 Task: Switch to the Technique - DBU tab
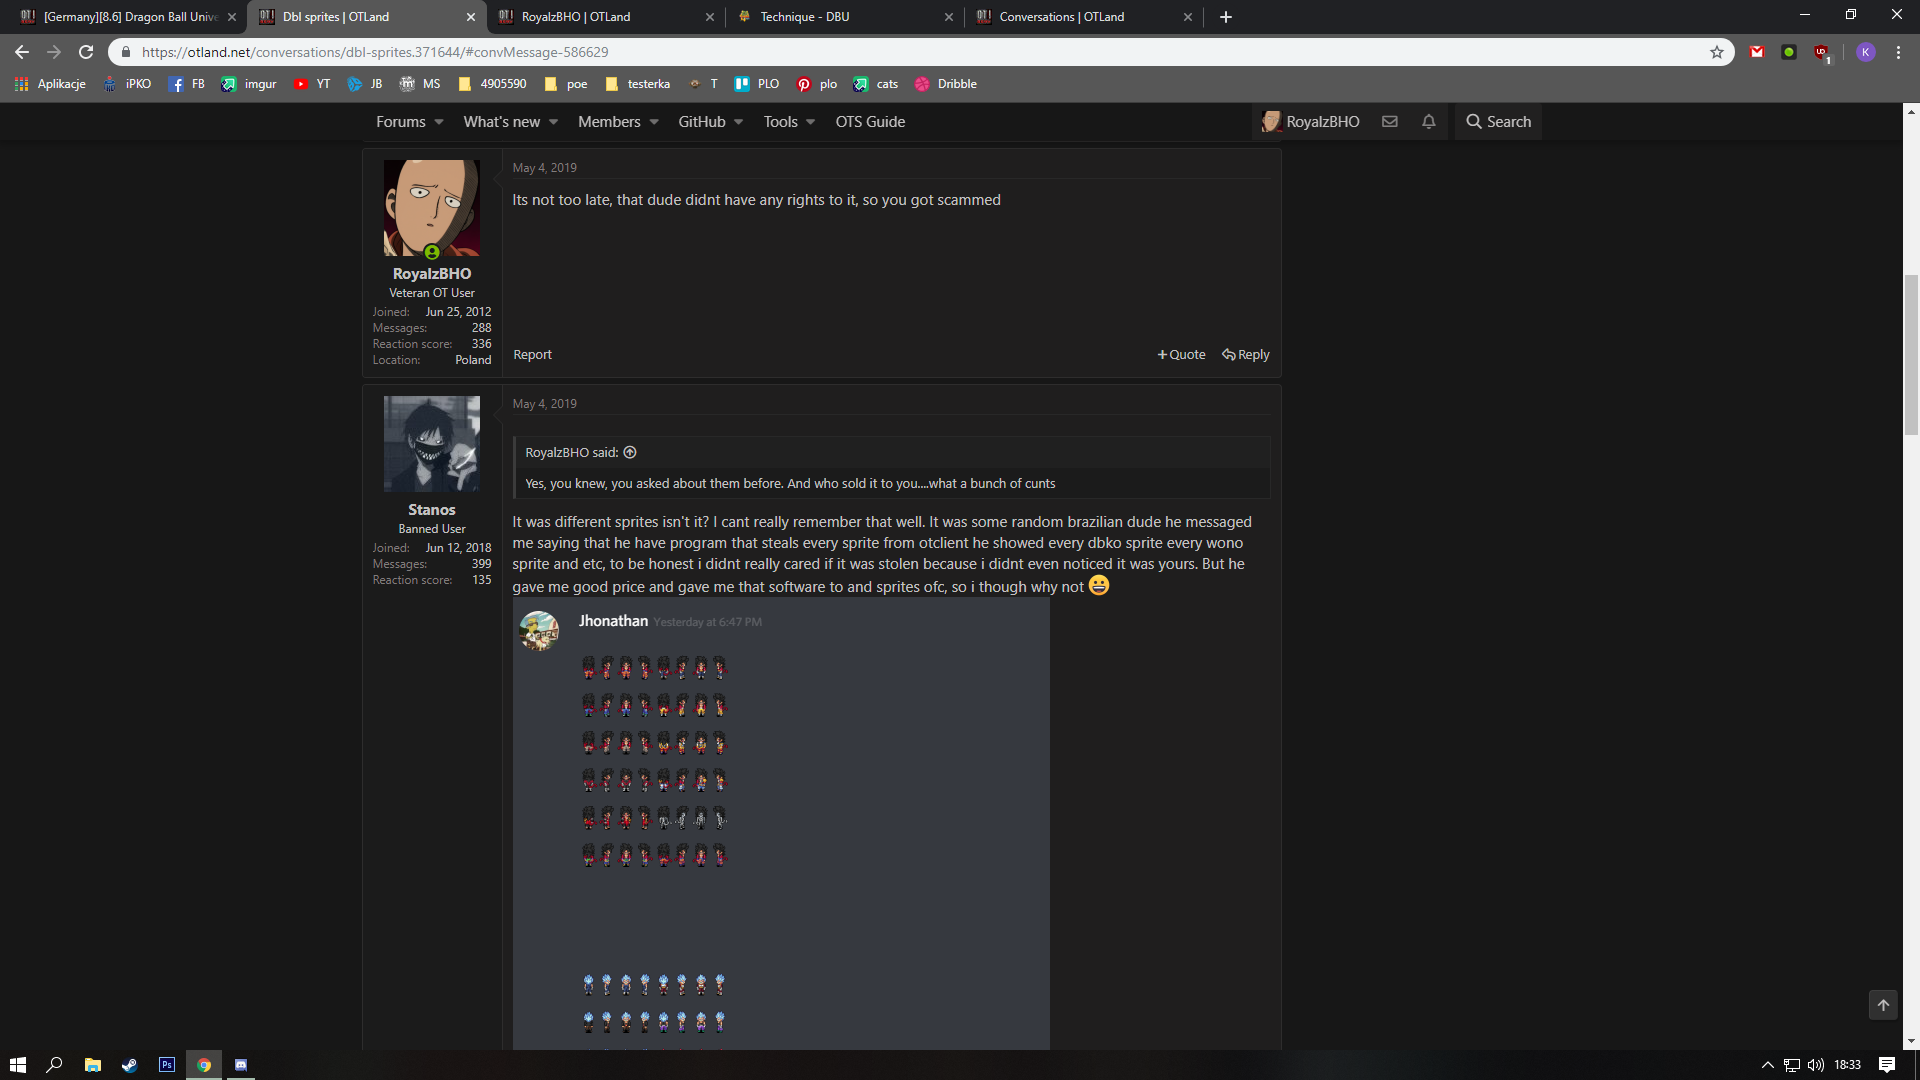pyautogui.click(x=804, y=17)
